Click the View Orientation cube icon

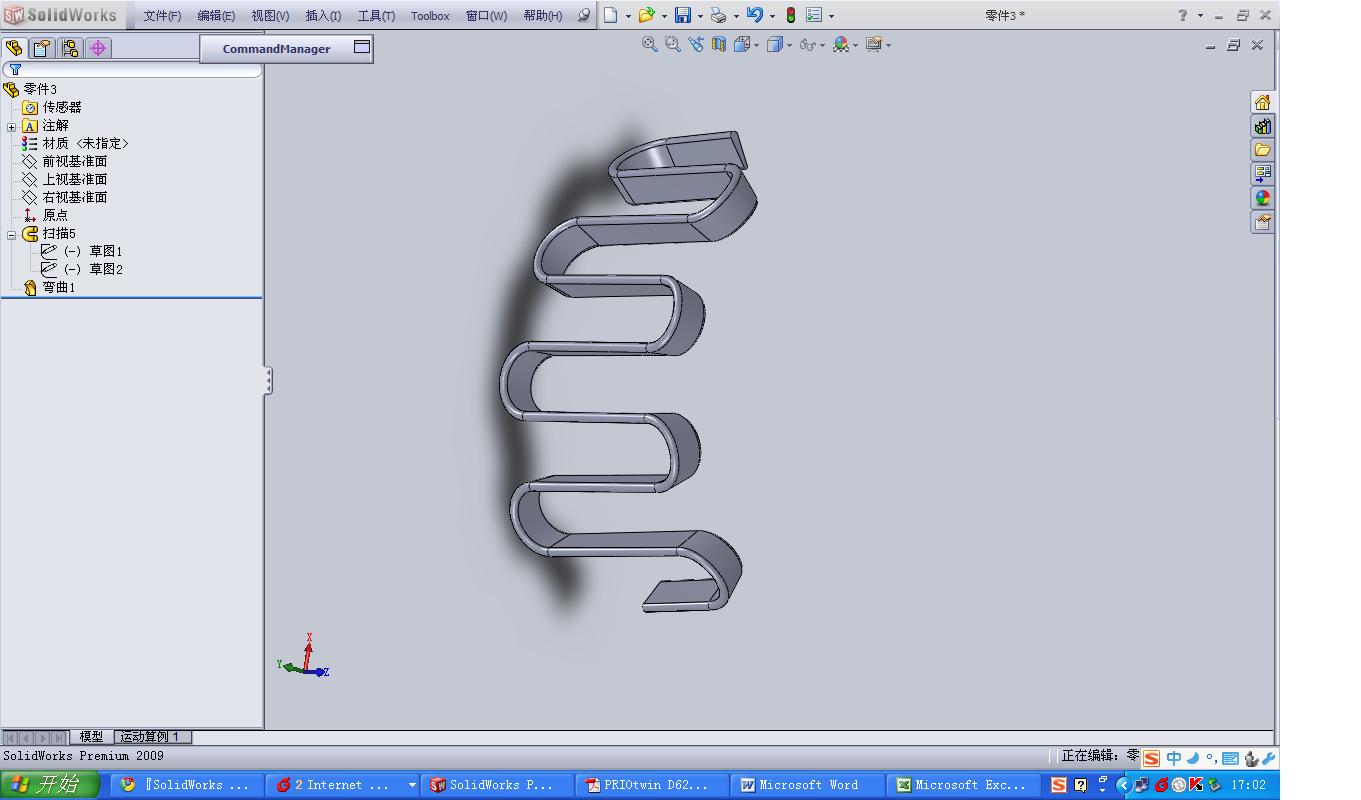742,44
